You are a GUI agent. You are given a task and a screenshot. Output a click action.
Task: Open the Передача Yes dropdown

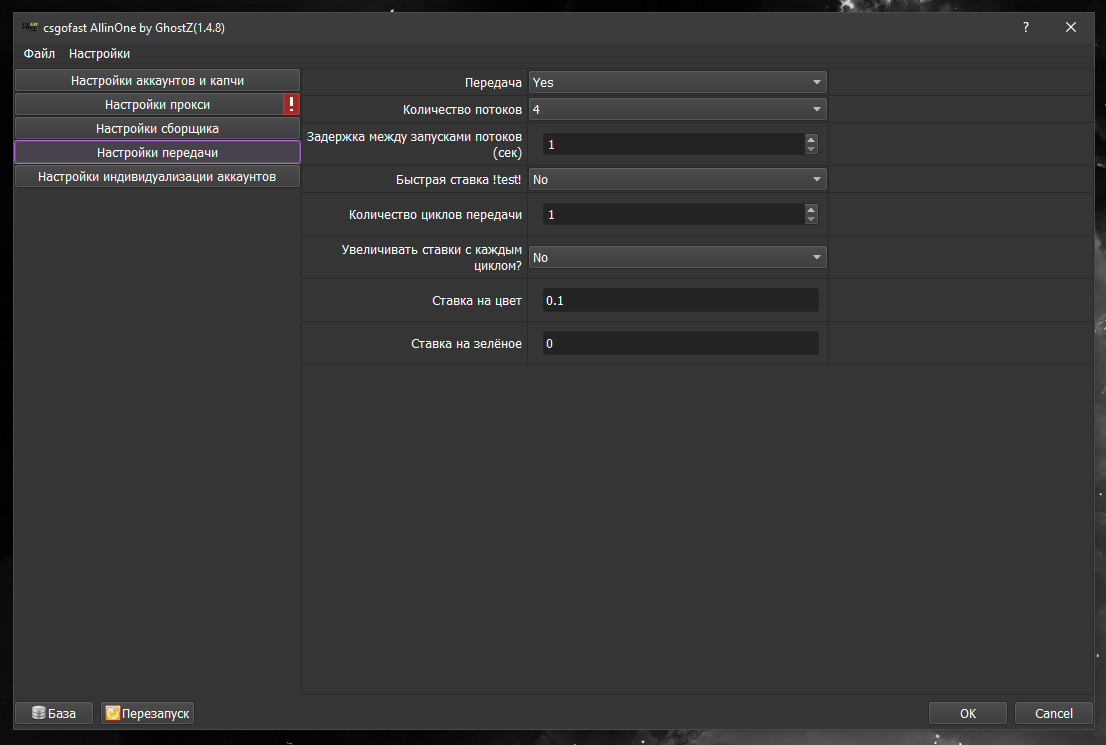677,82
